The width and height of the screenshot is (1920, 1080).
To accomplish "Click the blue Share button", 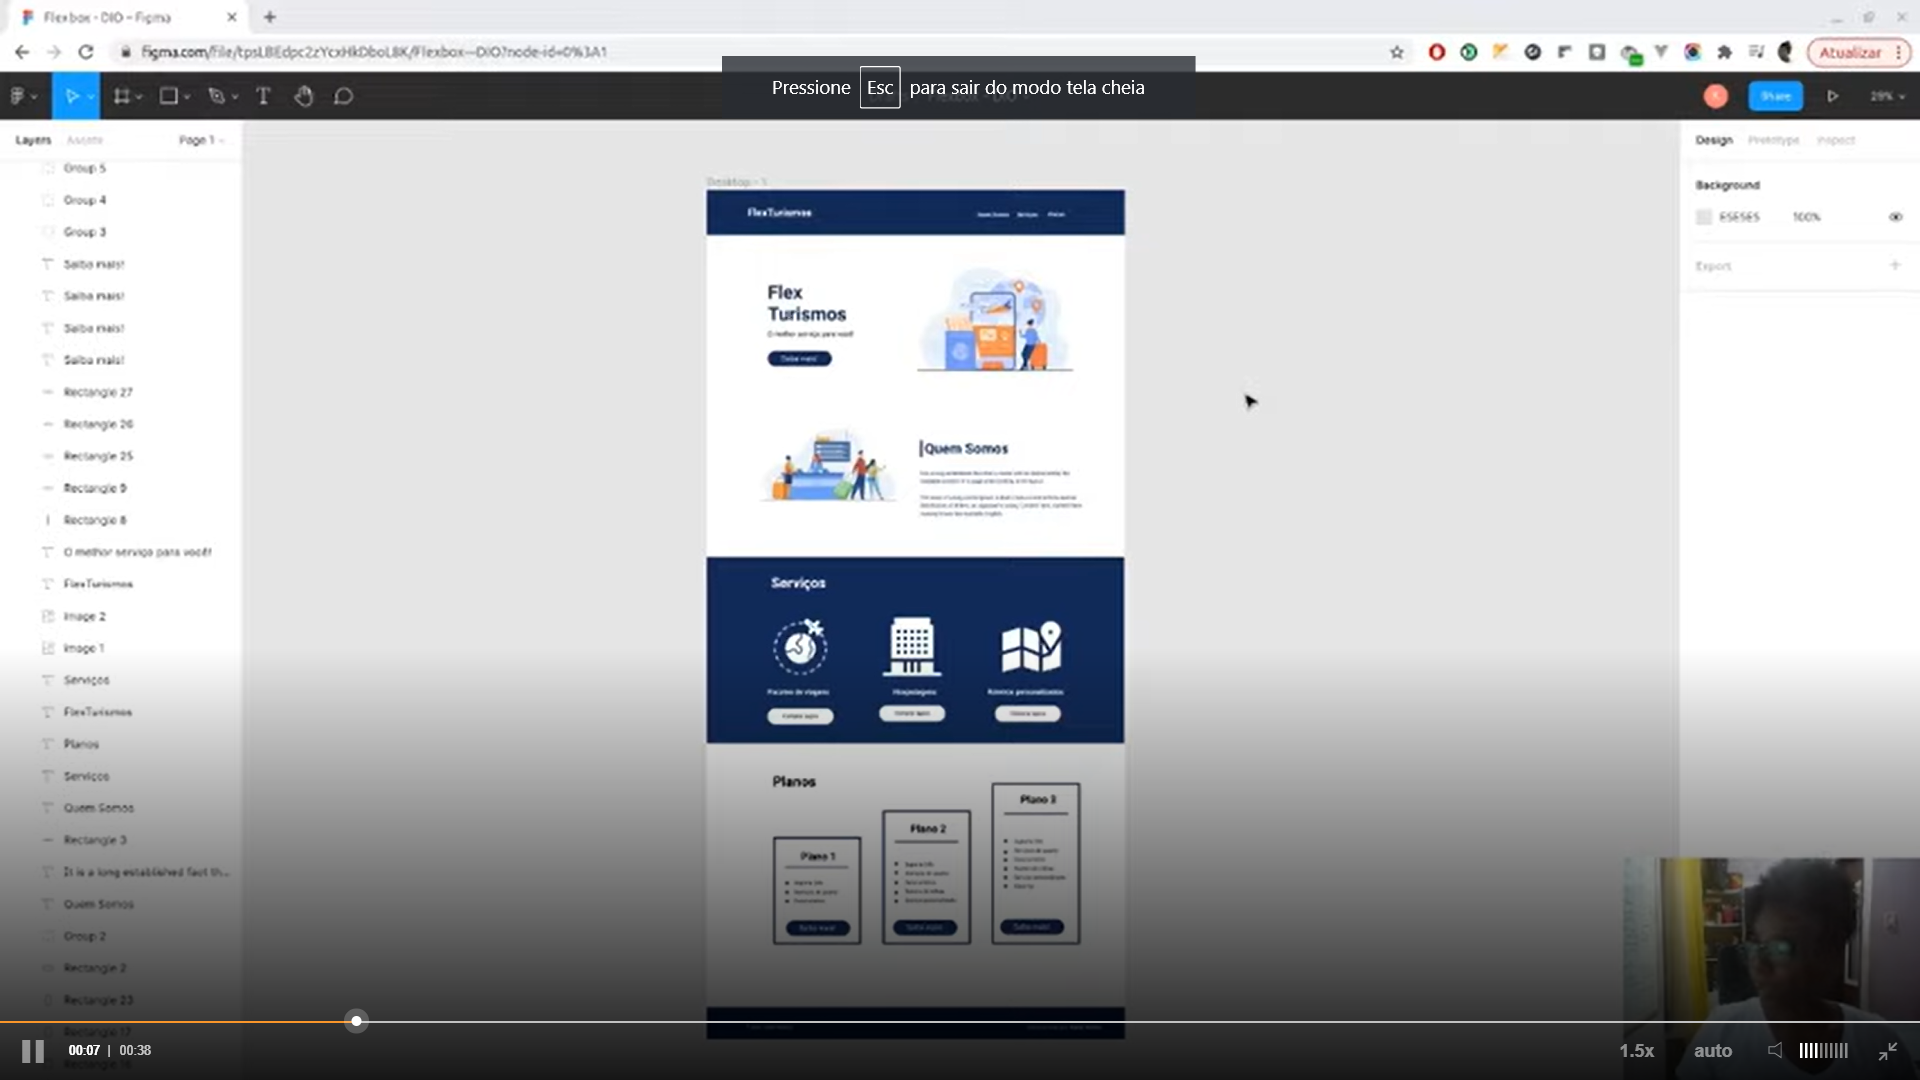I will 1776,96.
